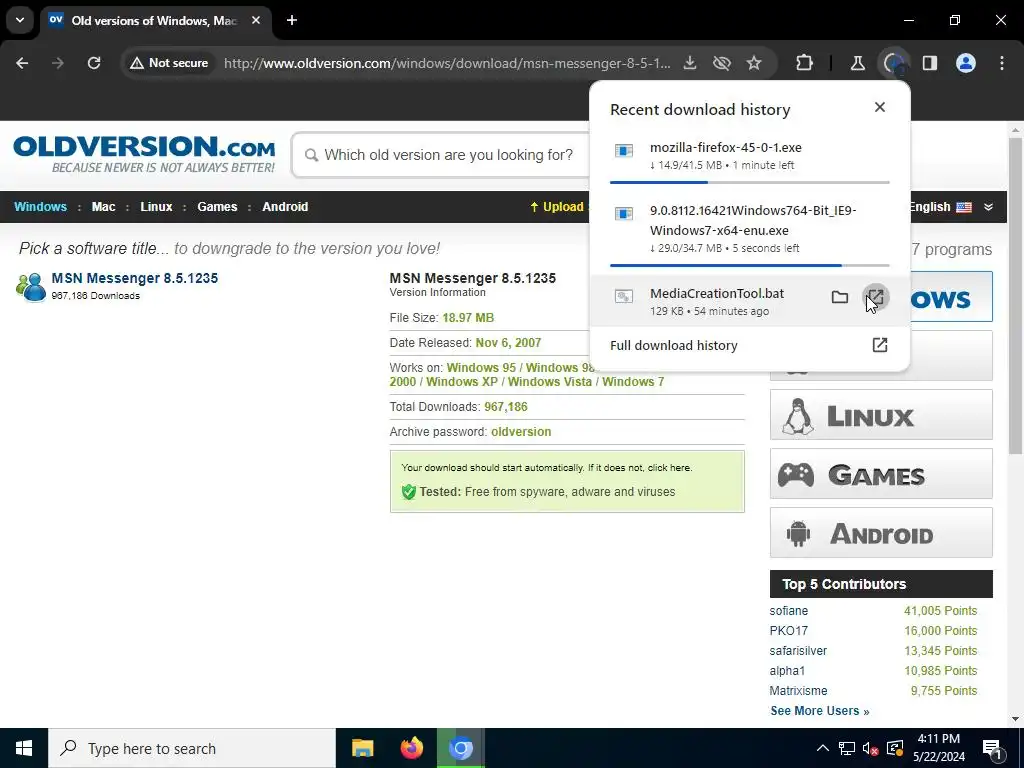Close the Old versions of Windows tab
Viewport: 1024px width, 768px height.
click(x=256, y=20)
